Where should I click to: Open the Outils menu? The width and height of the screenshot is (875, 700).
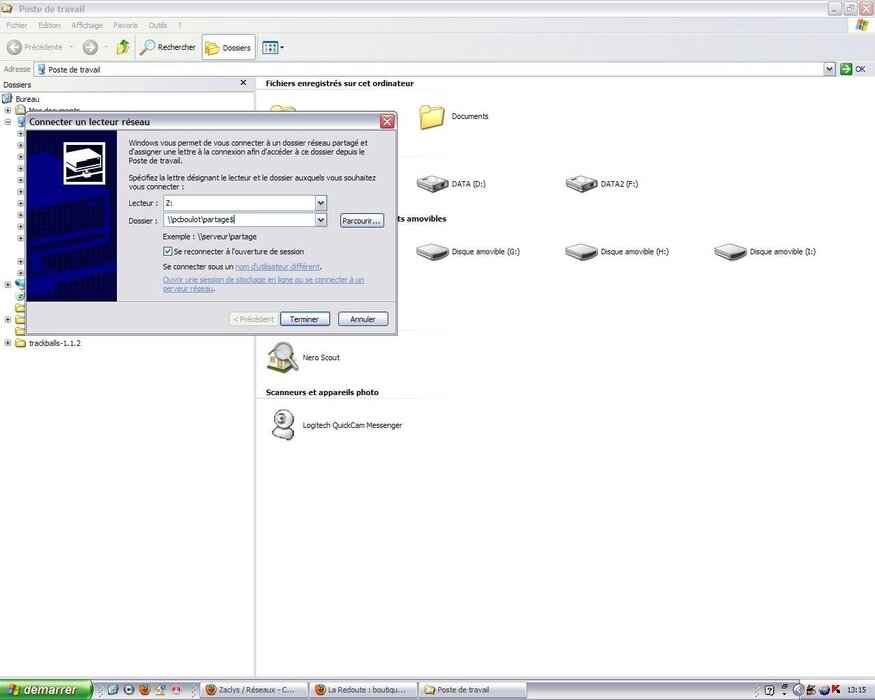[x=157, y=25]
